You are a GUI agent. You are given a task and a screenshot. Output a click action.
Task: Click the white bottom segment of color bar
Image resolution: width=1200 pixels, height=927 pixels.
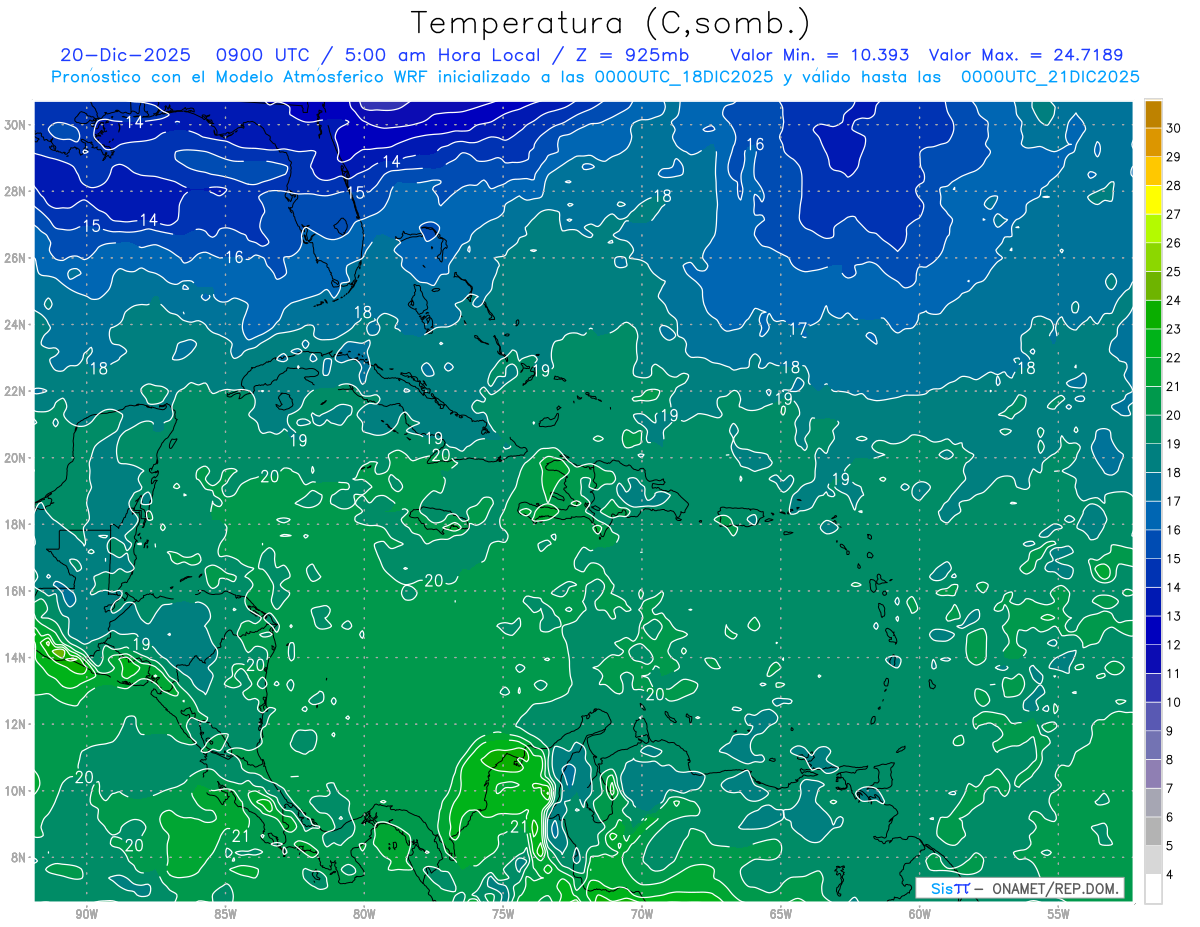[1153, 889]
